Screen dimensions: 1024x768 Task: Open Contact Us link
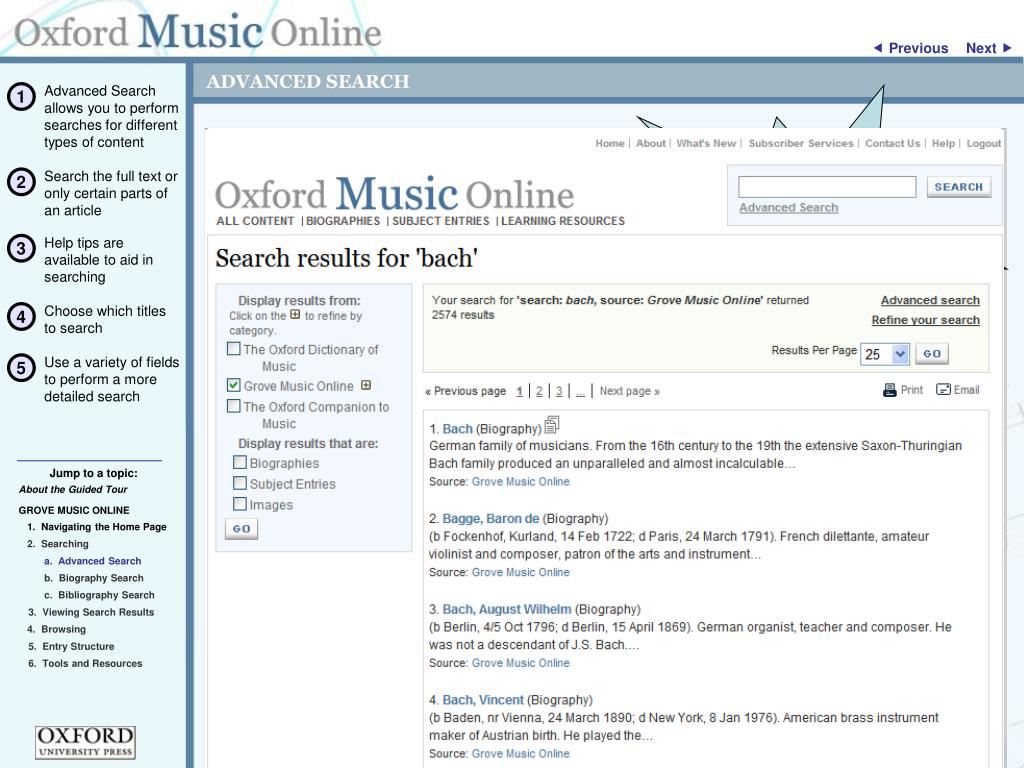[x=893, y=143]
